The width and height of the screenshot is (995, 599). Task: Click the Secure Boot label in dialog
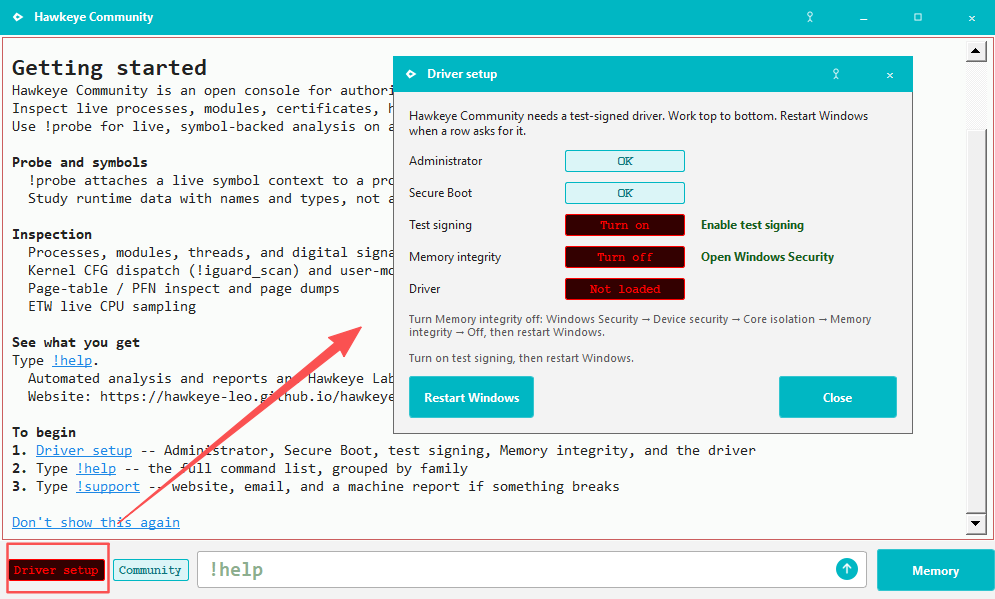[x=440, y=193]
